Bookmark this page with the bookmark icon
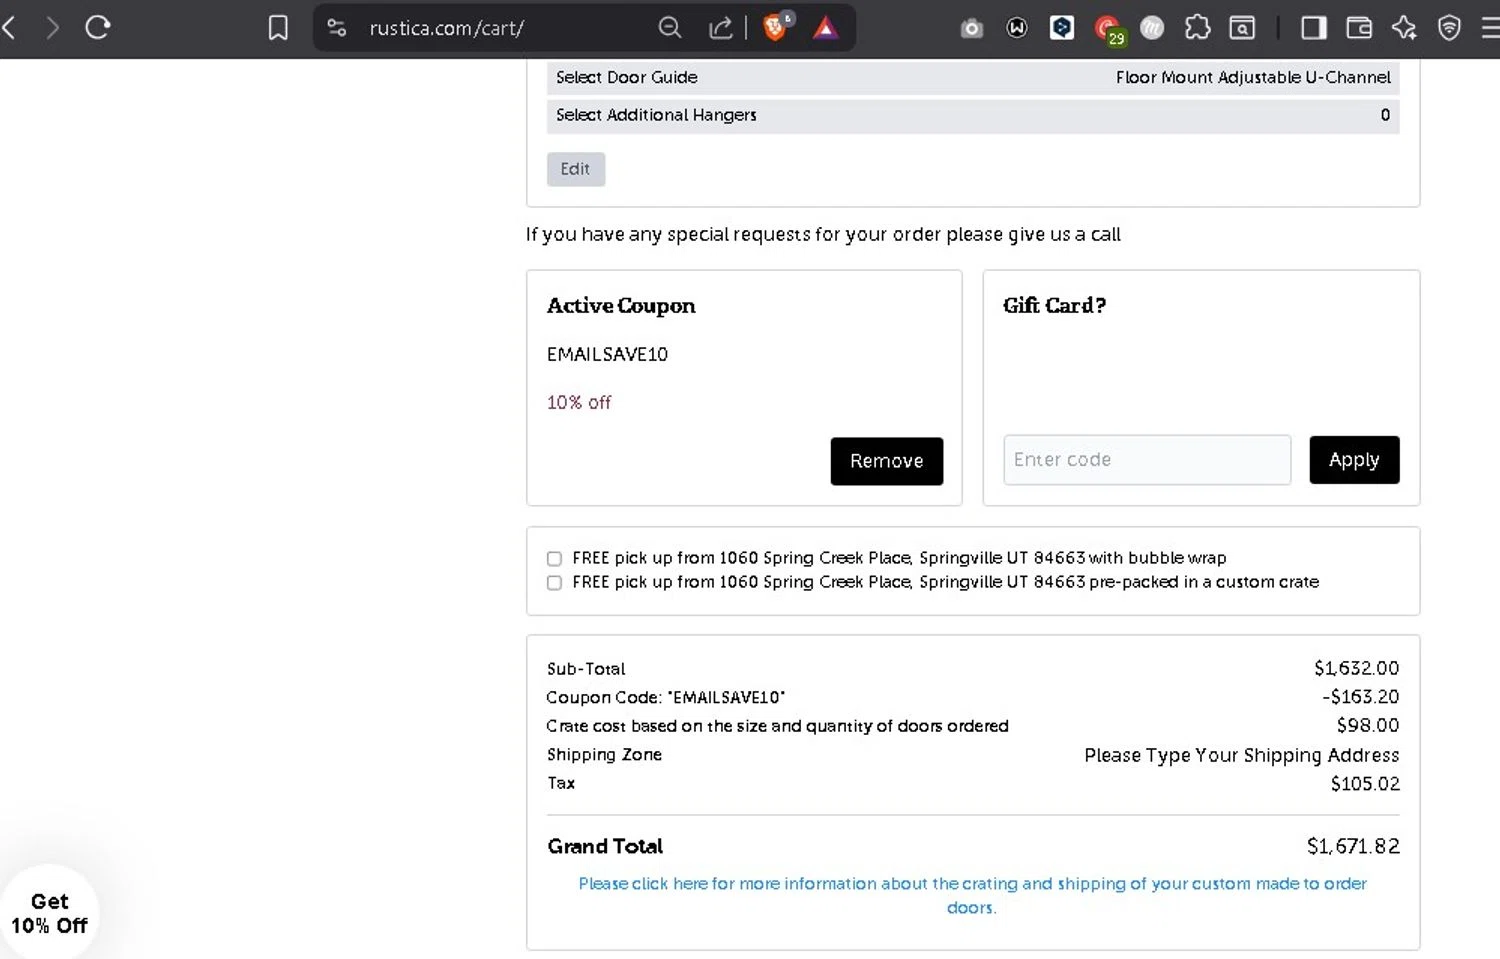 [x=278, y=27]
